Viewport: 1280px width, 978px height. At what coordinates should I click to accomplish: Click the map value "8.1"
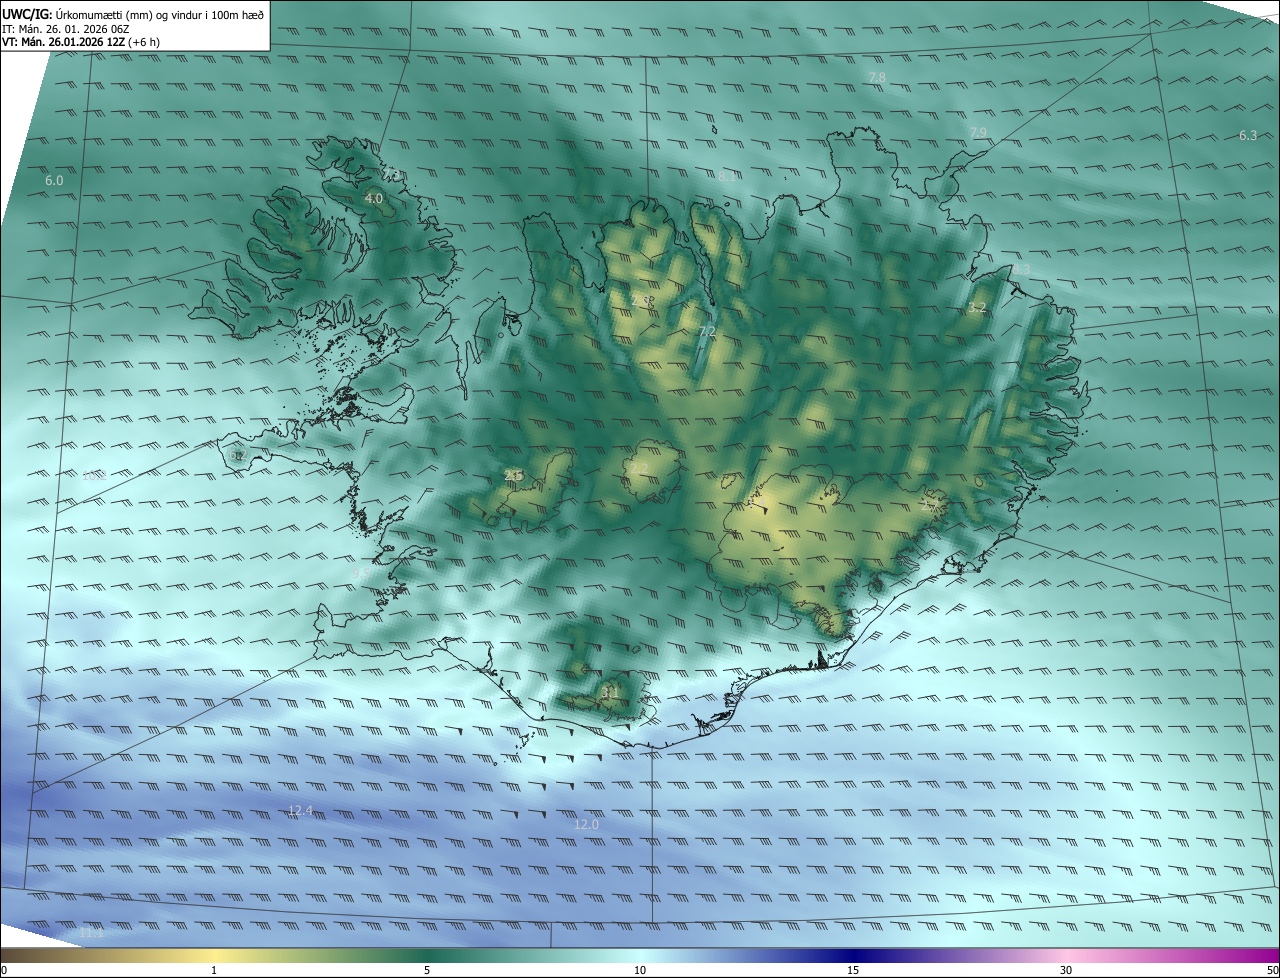[727, 176]
